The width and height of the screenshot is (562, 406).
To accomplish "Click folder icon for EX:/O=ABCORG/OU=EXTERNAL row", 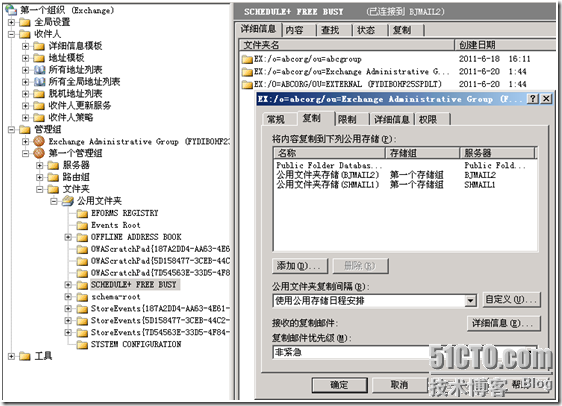I will (247, 85).
